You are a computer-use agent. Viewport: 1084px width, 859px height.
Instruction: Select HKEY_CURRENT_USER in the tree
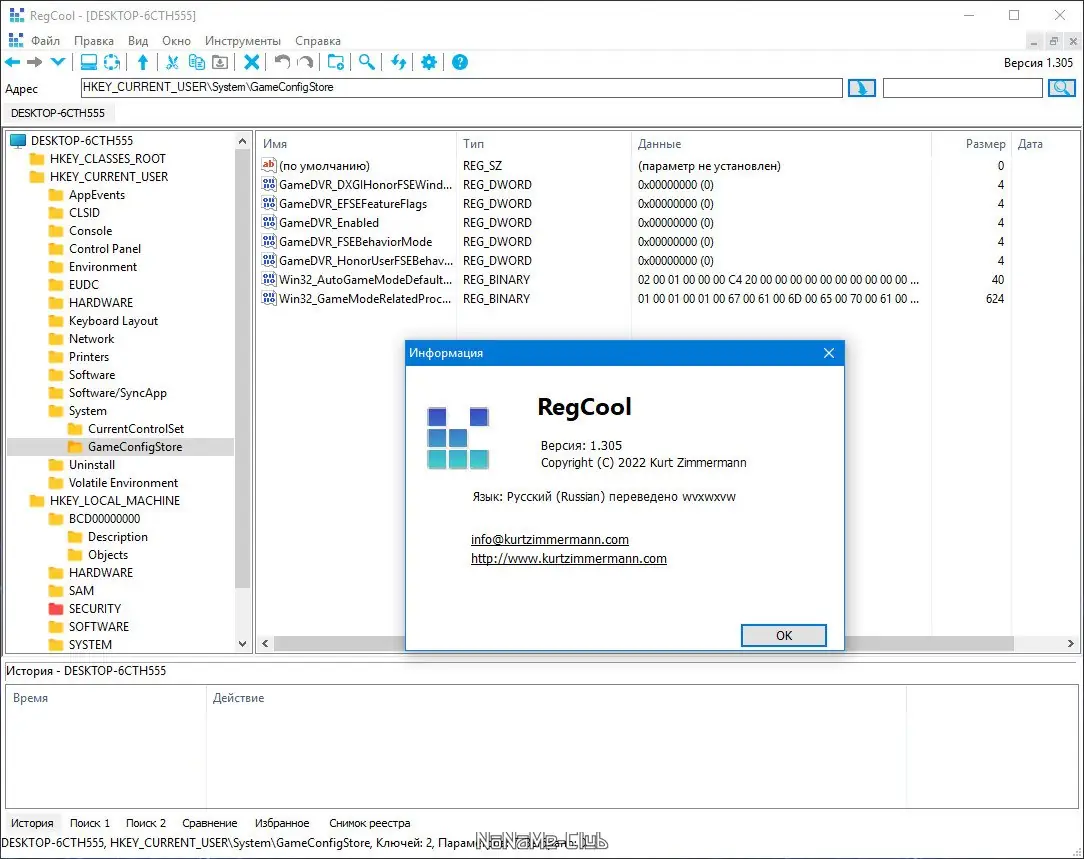[109, 177]
